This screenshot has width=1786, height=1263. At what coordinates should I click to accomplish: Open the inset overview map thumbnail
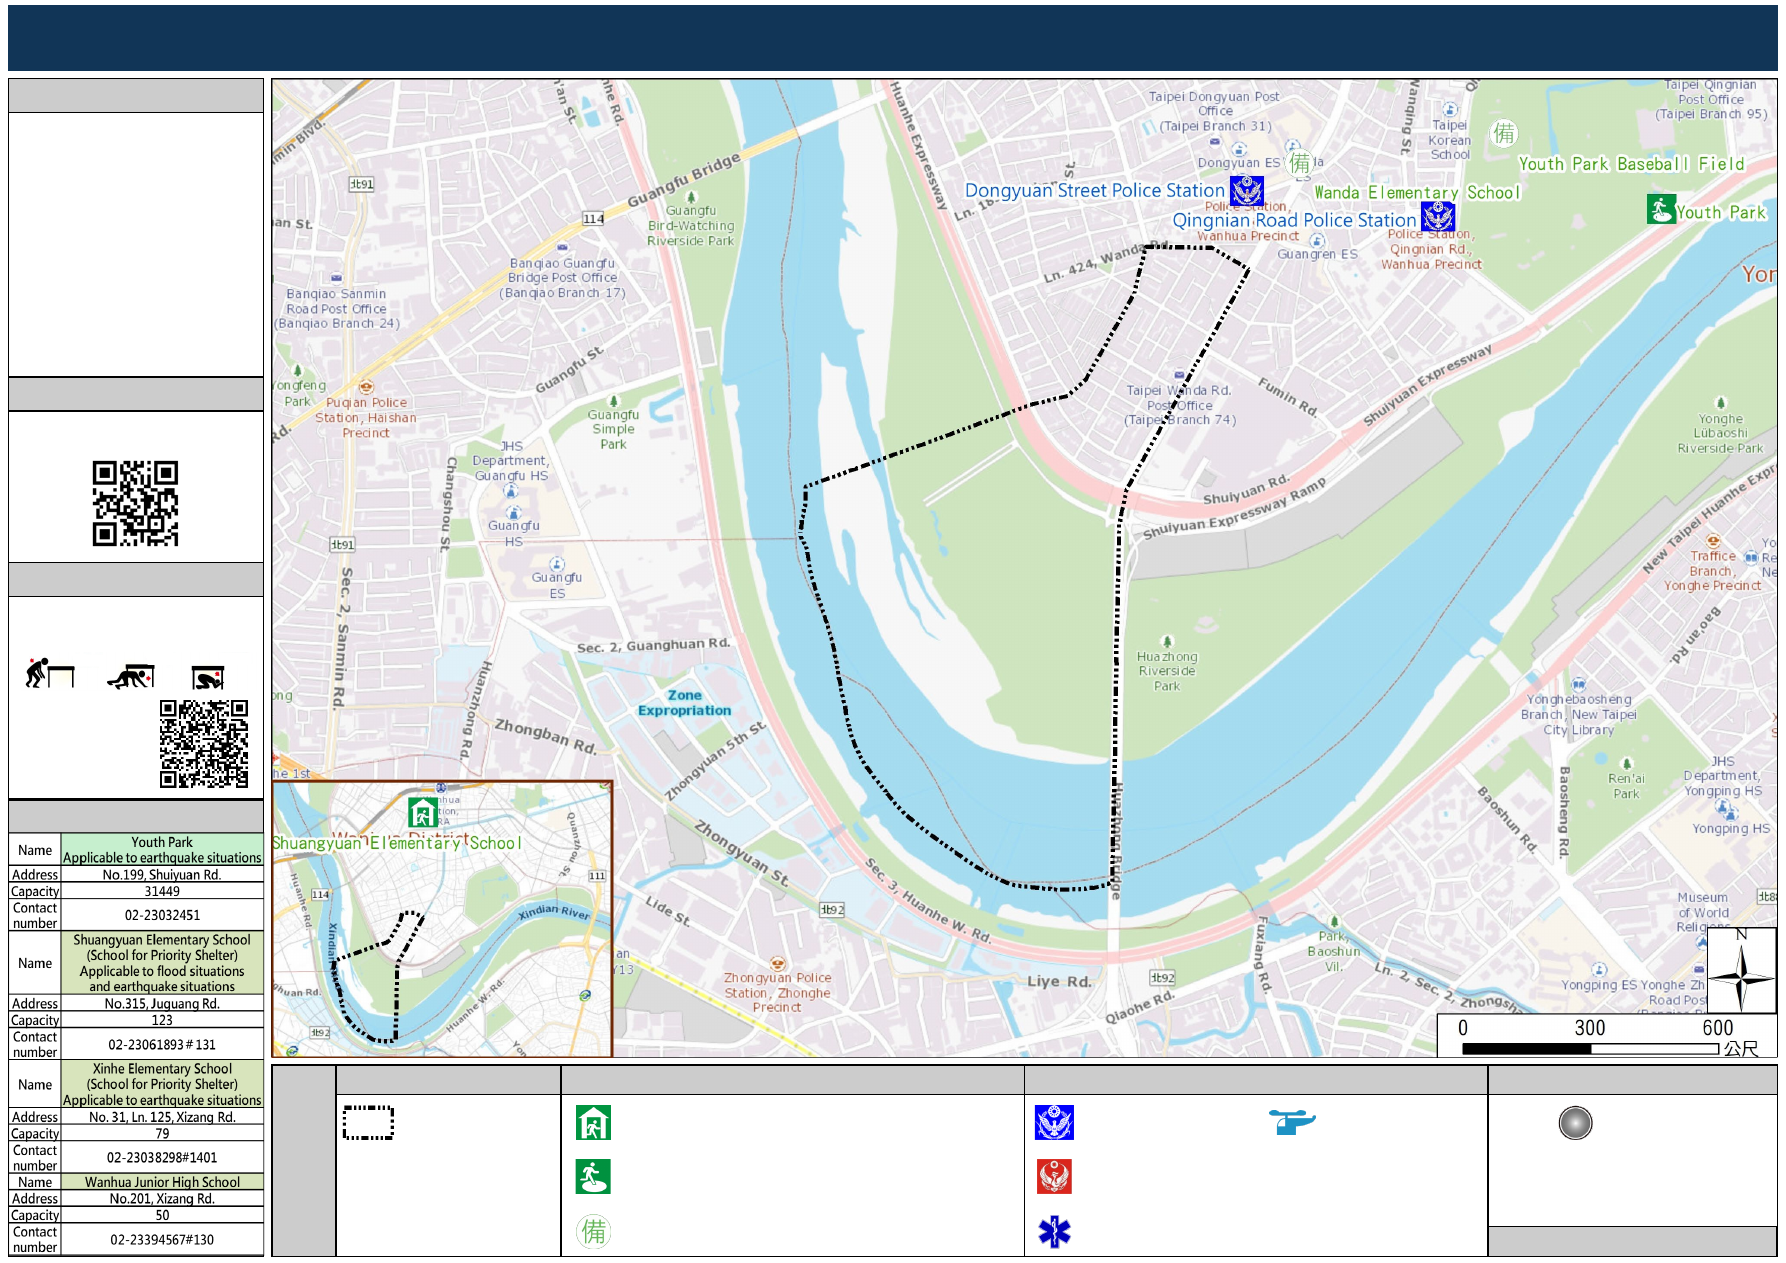442,918
